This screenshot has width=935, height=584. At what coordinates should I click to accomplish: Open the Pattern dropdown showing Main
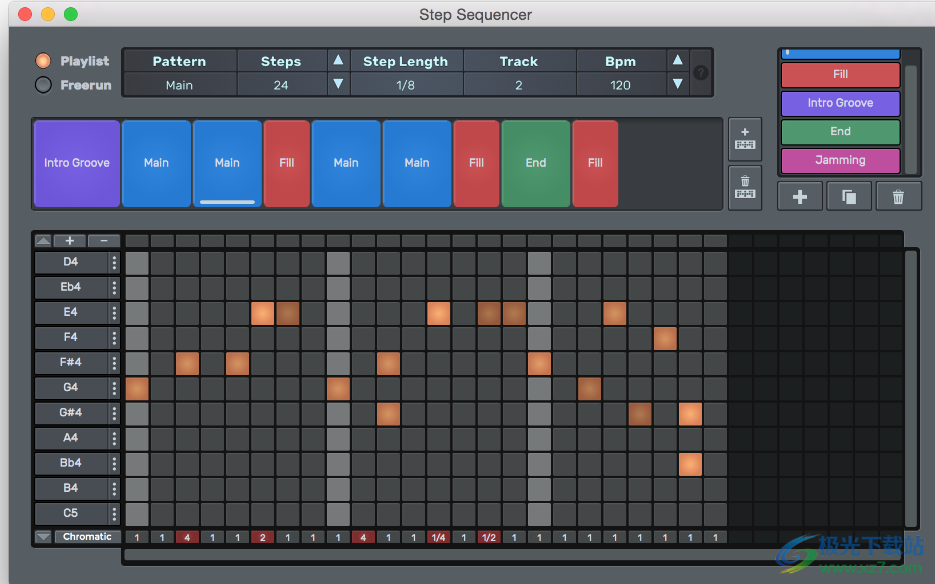coord(180,85)
